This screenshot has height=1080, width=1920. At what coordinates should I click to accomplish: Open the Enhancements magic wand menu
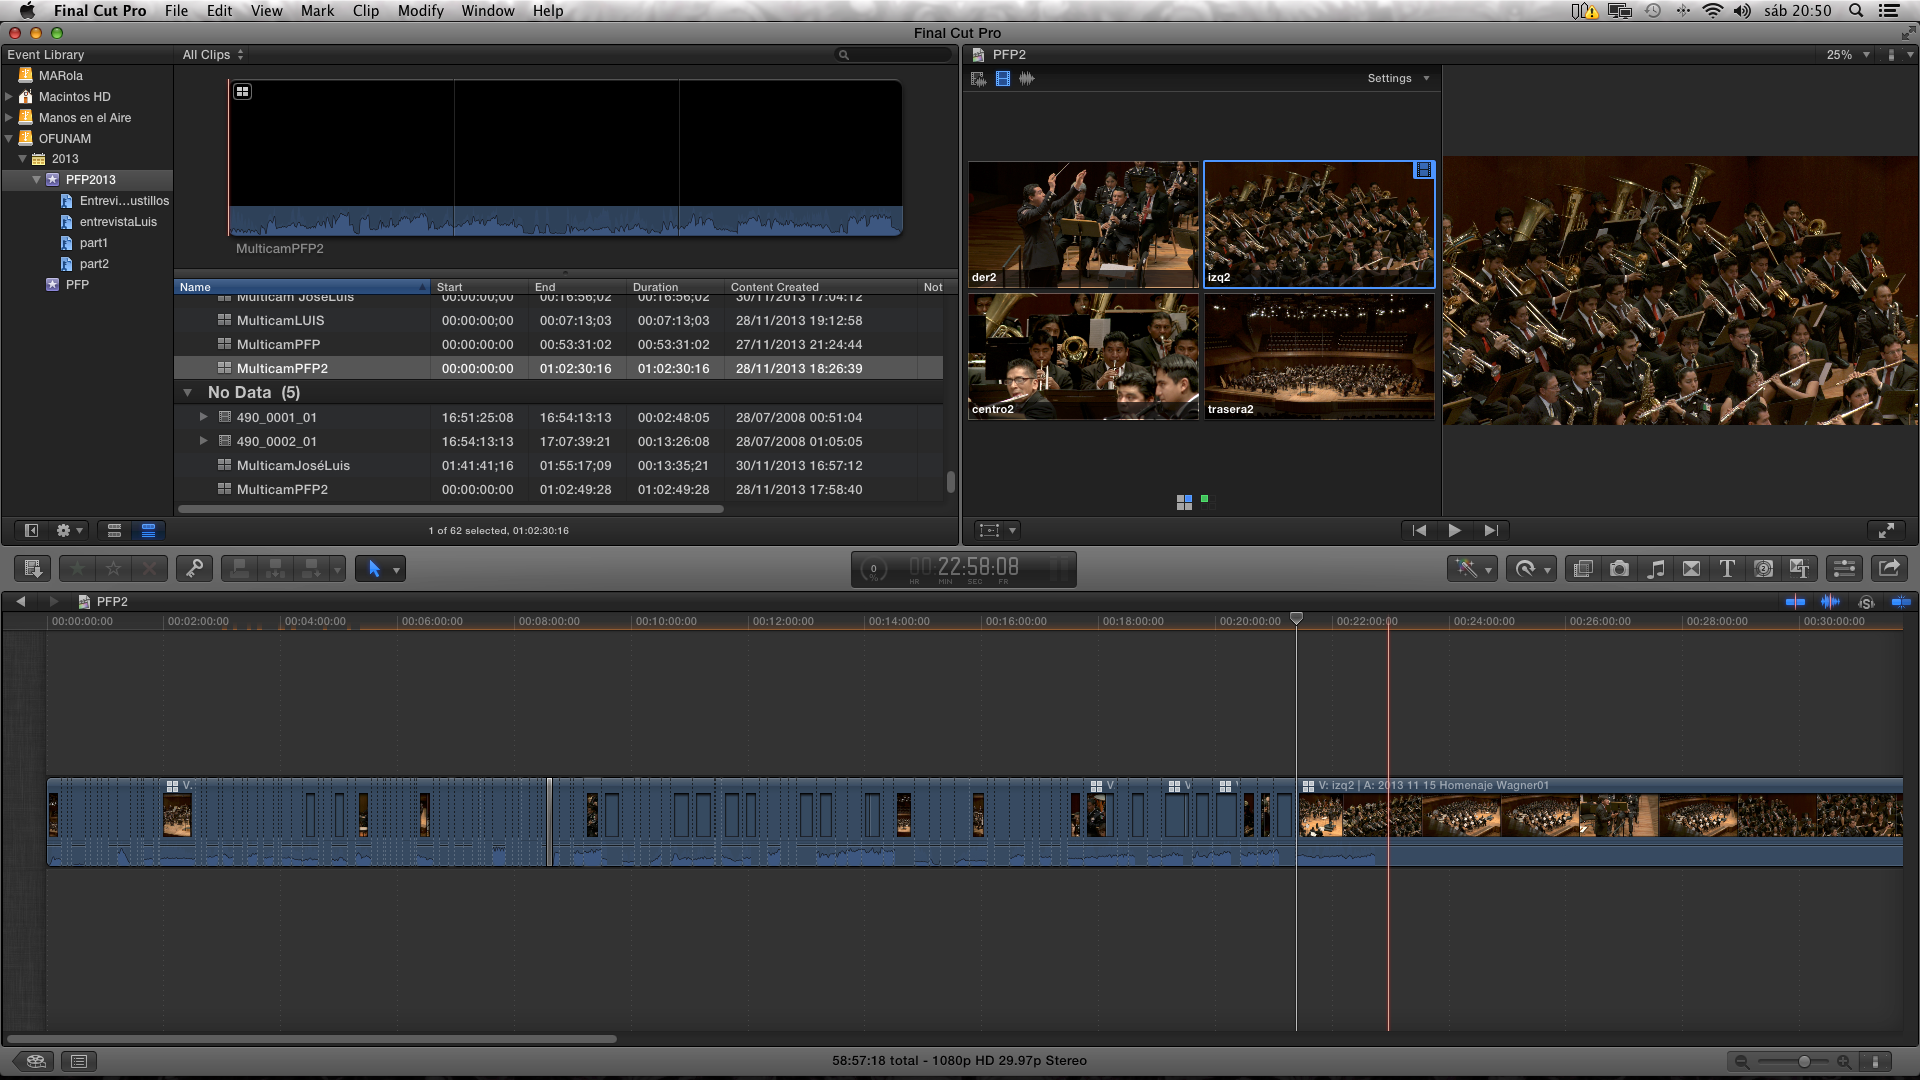[1471, 569]
